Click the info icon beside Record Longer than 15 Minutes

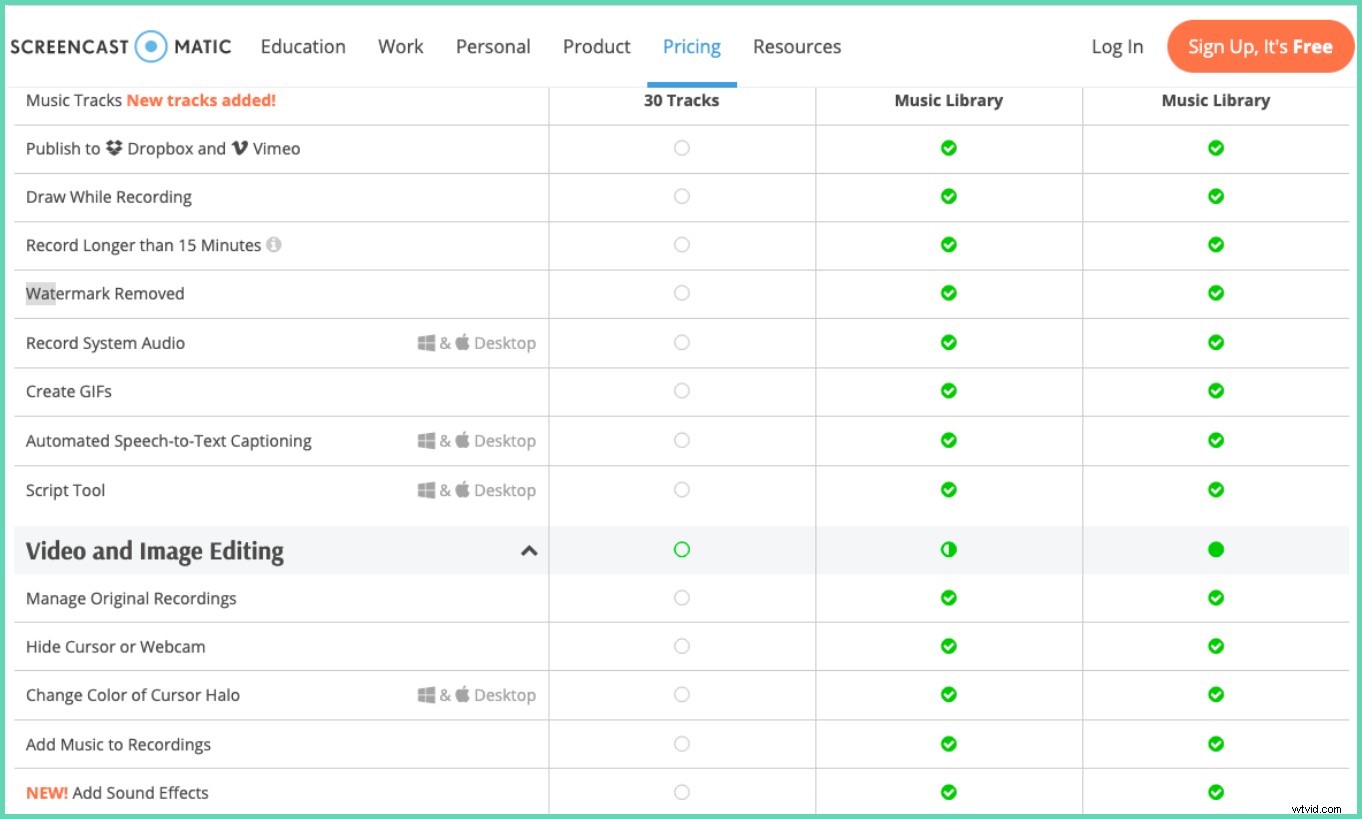[274, 245]
